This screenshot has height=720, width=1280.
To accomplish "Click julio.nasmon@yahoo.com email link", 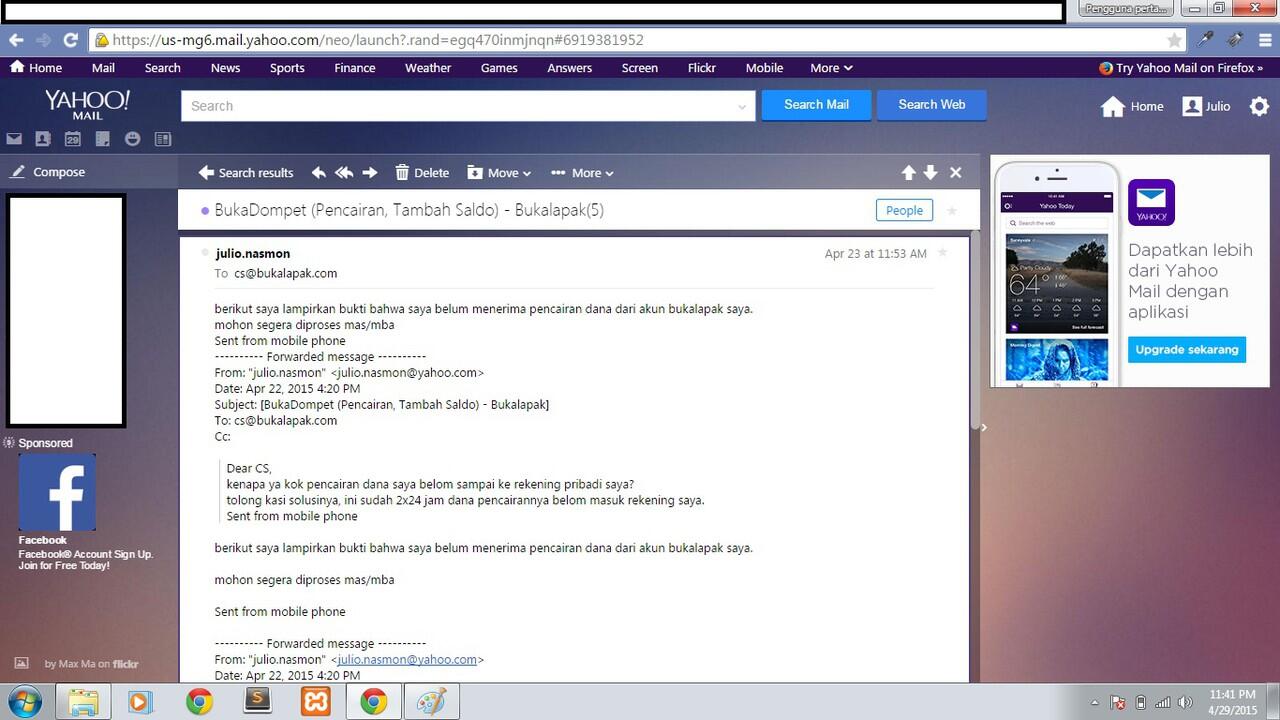I will tap(407, 660).
